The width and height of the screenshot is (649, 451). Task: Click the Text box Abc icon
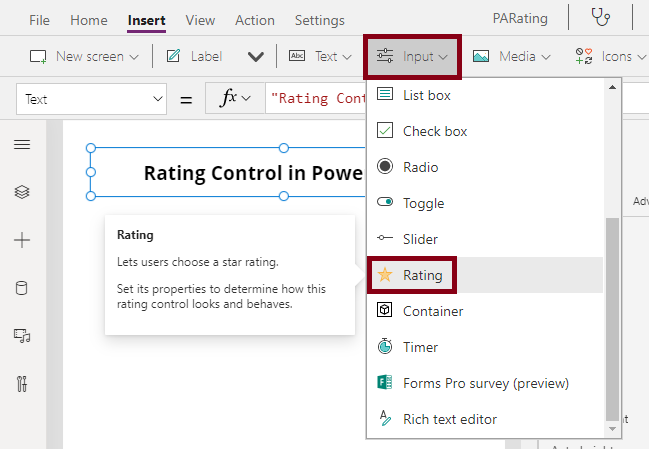pos(297,55)
